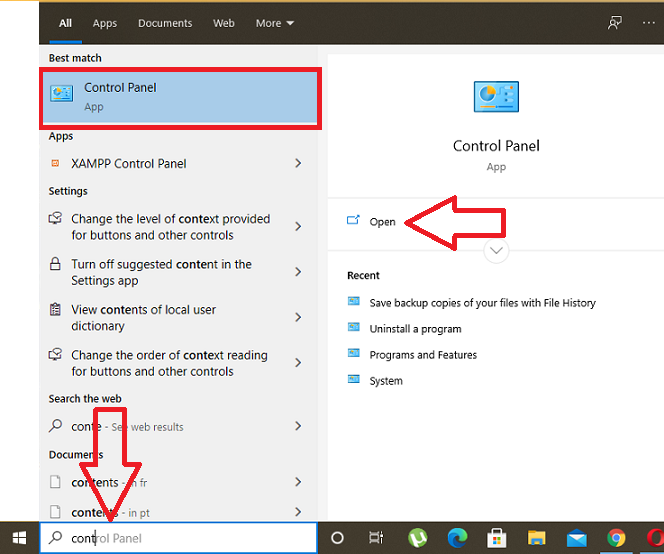The width and height of the screenshot is (664, 554).
Task: Switch to the All tab
Action: (x=65, y=23)
